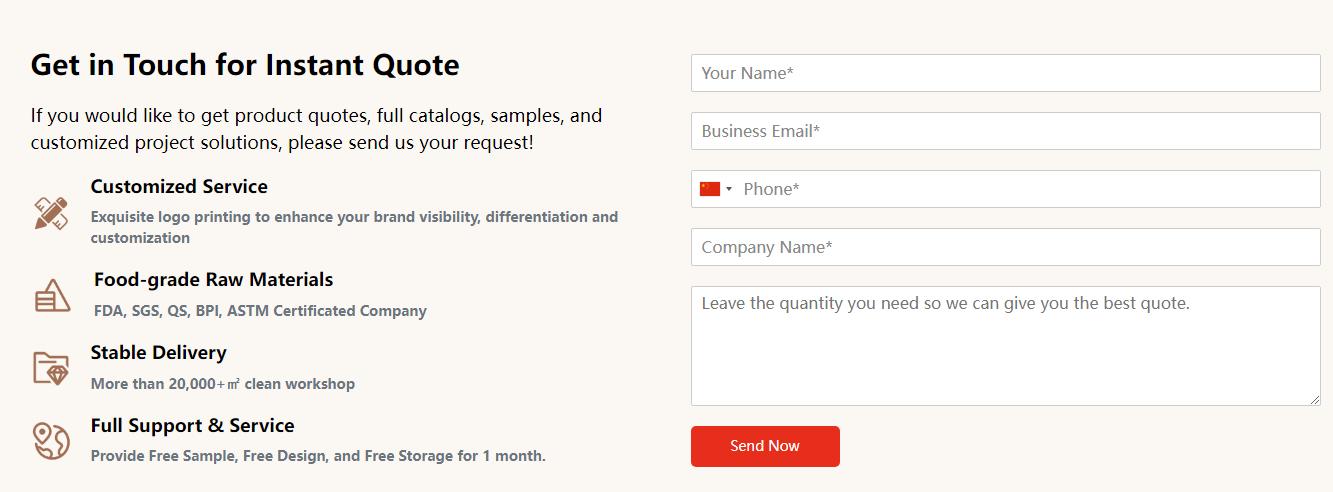The height and width of the screenshot is (492, 1333).
Task: Click the Customized Service heading
Action: pos(179,187)
